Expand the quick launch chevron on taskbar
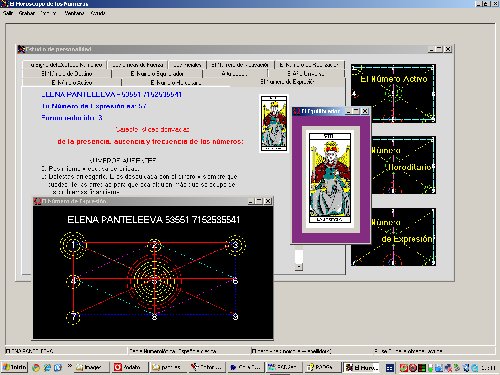Image resolution: width=500 pixels, height=375 pixels. [x=69, y=366]
